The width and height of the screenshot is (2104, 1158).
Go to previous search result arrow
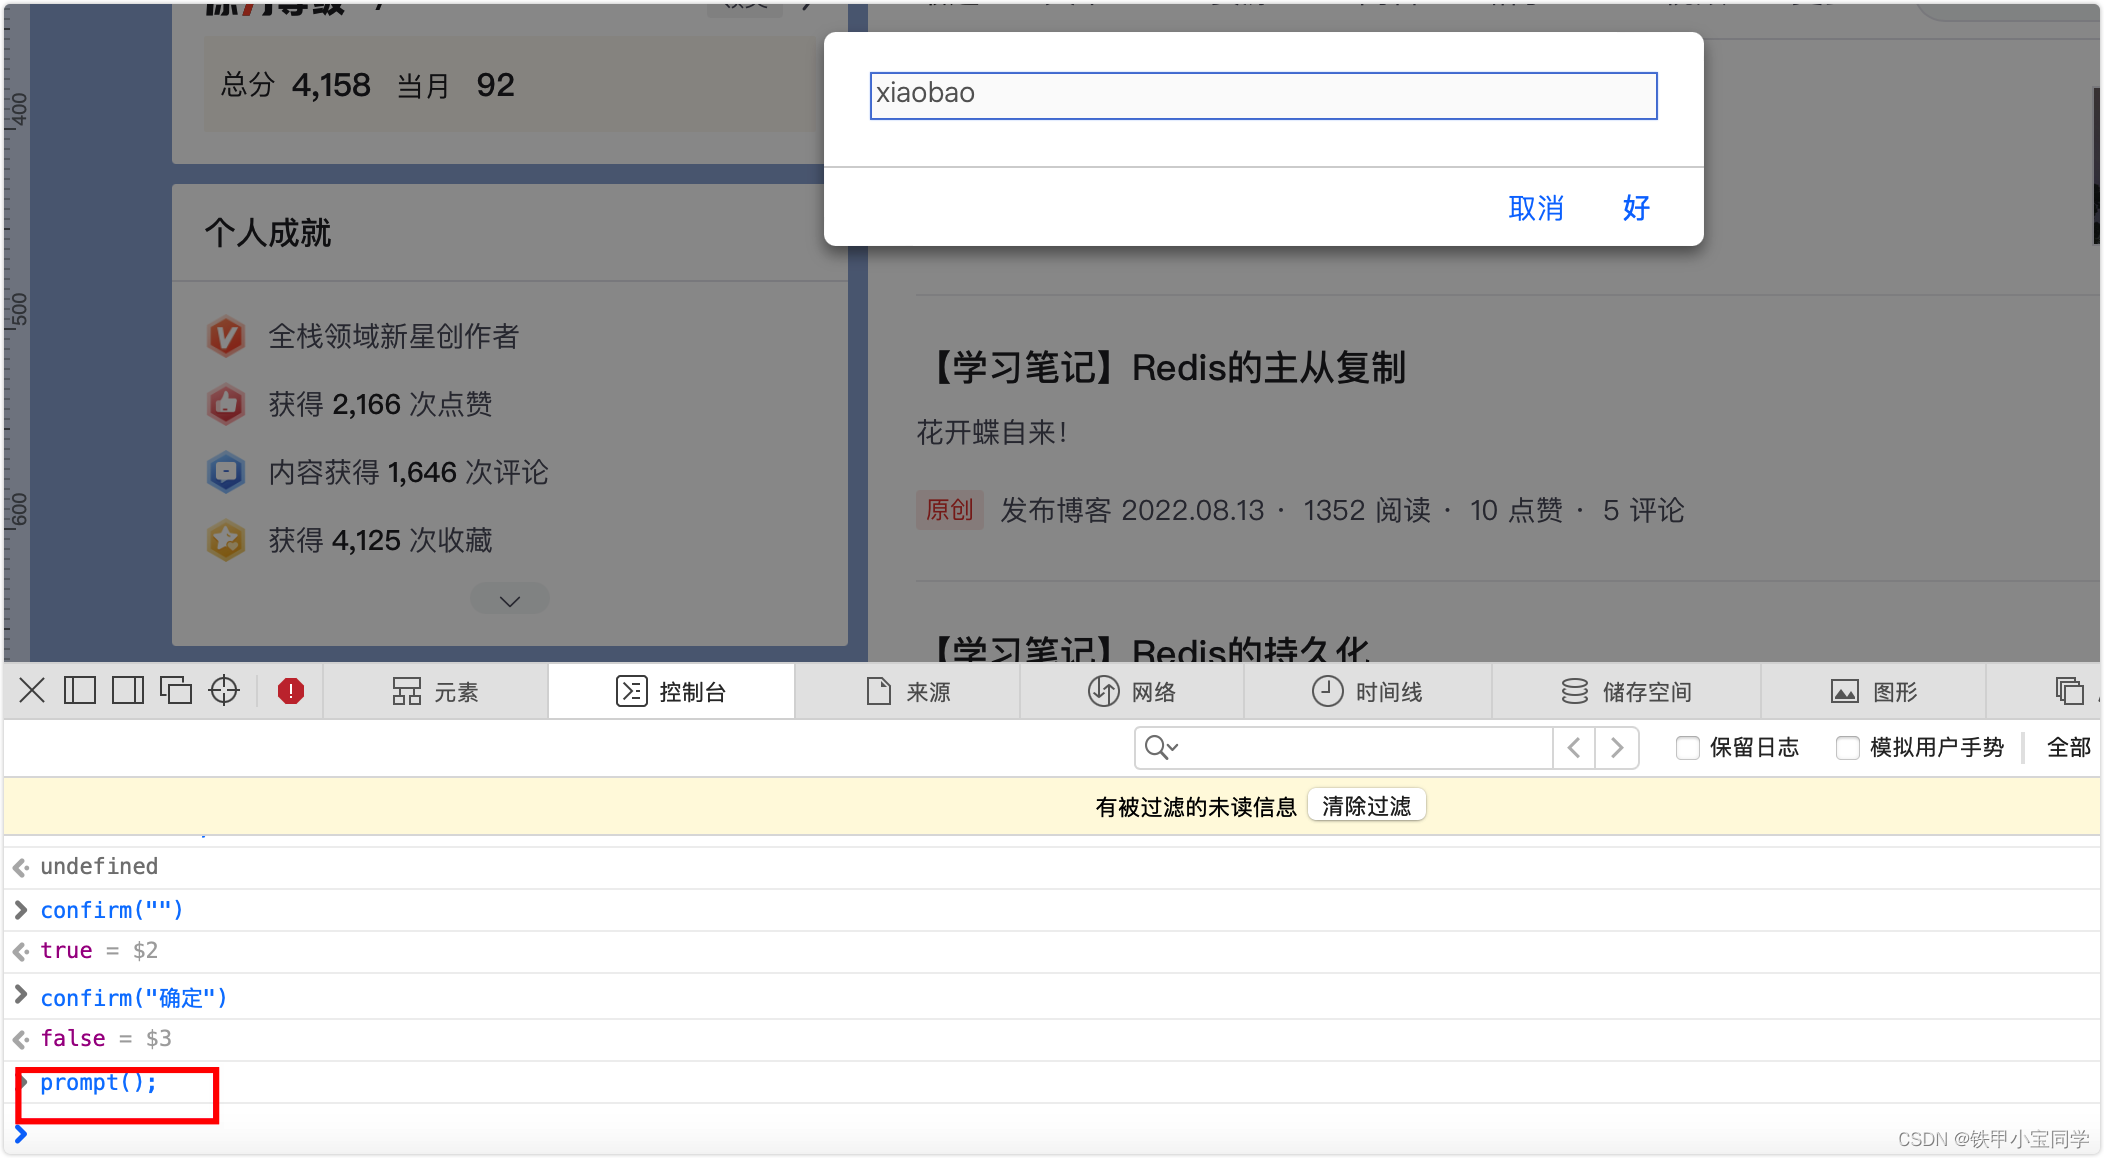click(1574, 747)
